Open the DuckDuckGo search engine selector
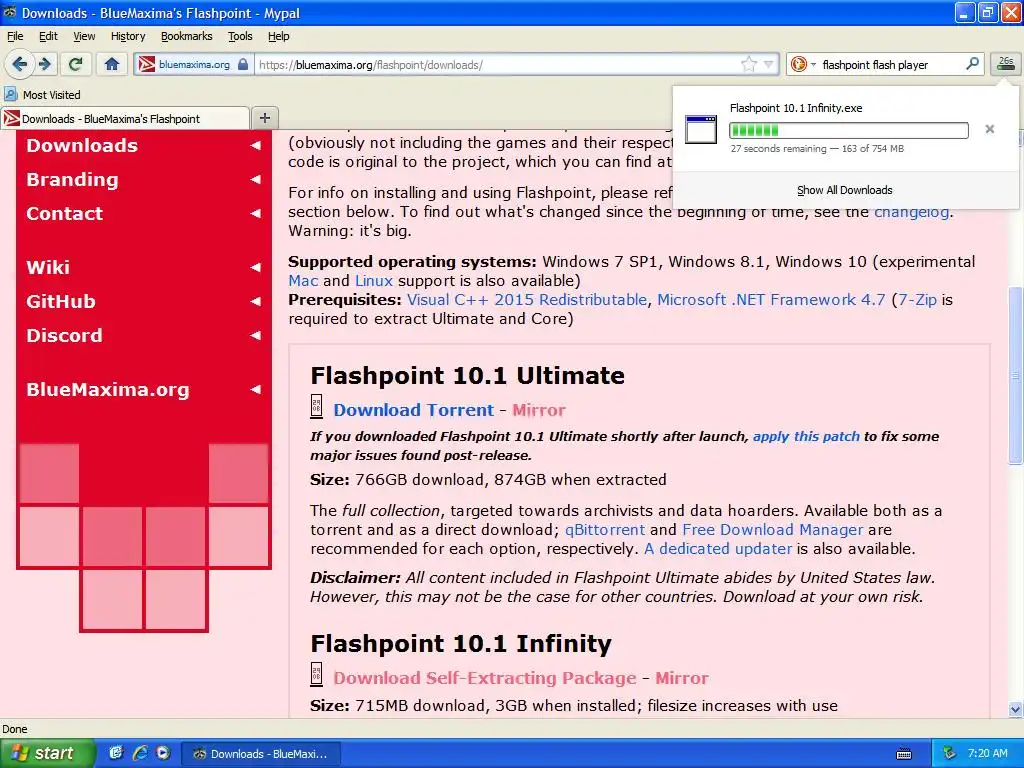Viewport: 1024px width, 768px height. (803, 64)
